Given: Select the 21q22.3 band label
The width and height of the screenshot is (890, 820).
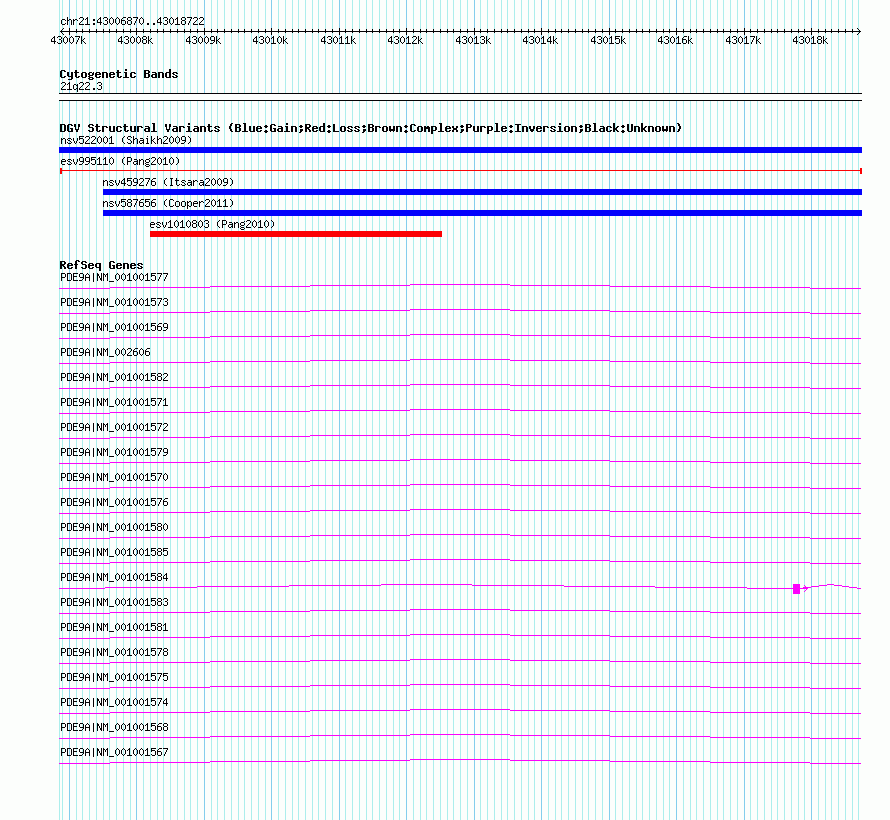Looking at the screenshot, I should pos(81,86).
